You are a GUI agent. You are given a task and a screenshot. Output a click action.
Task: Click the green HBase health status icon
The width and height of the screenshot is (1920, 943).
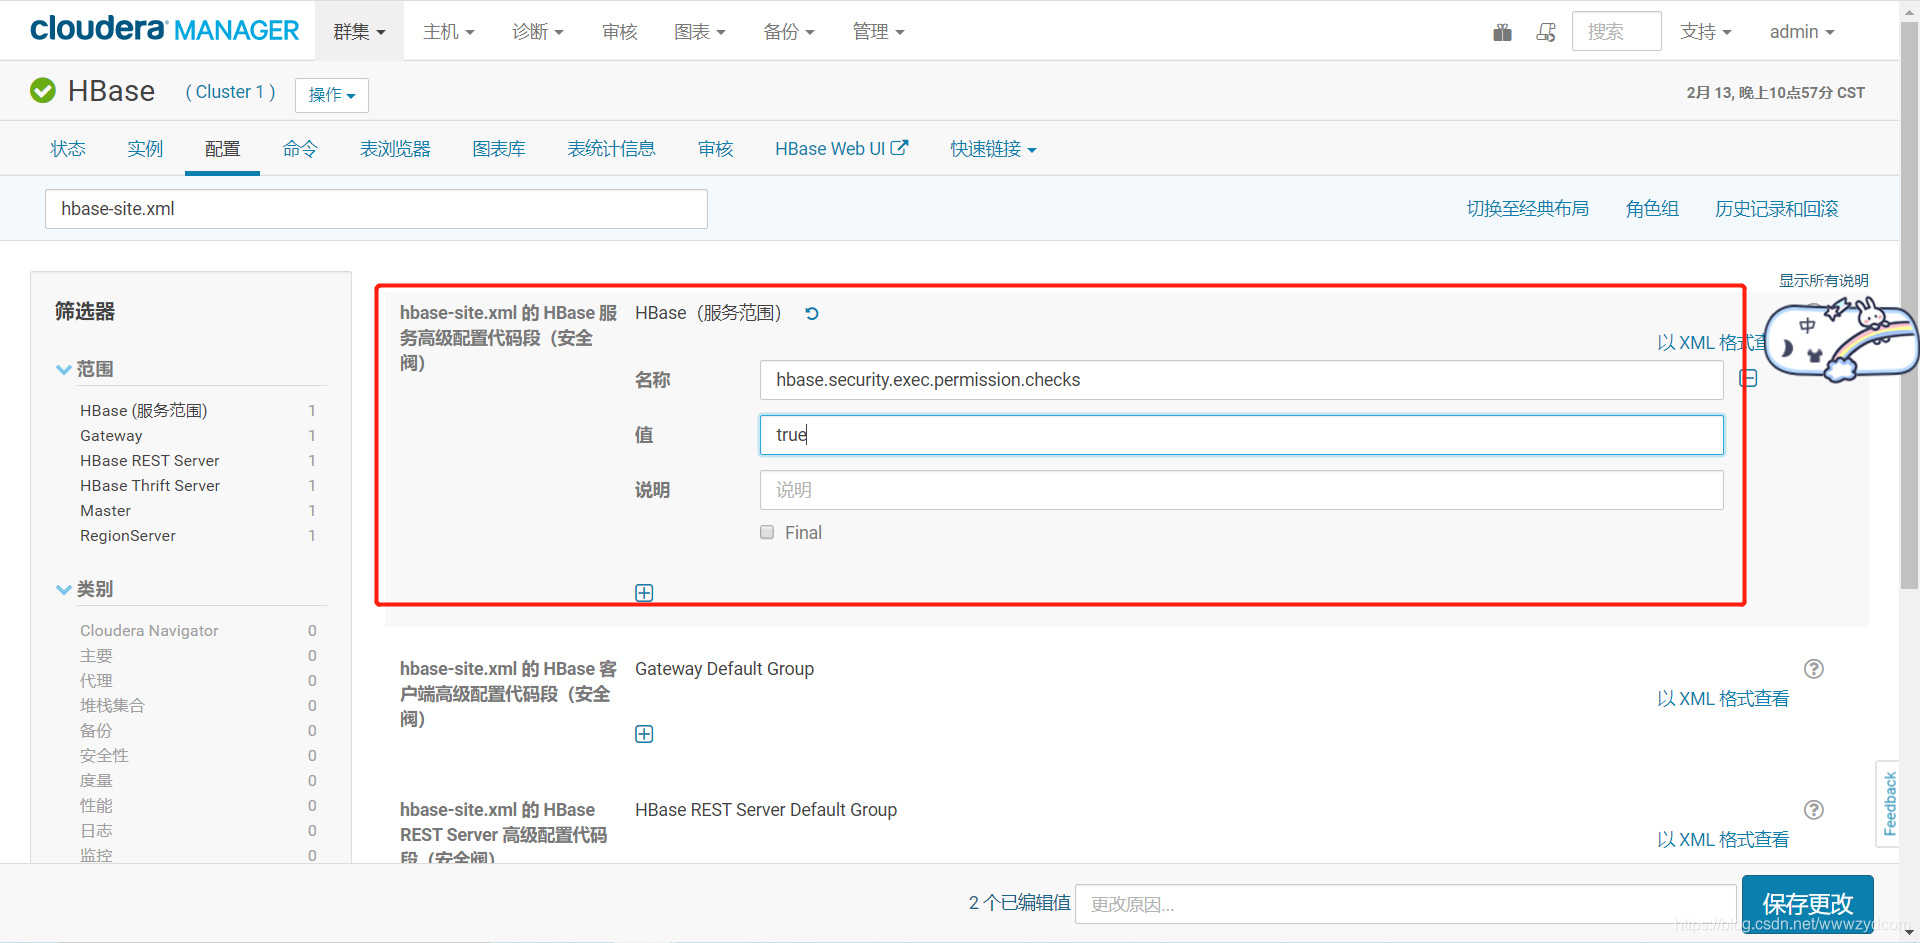point(43,91)
